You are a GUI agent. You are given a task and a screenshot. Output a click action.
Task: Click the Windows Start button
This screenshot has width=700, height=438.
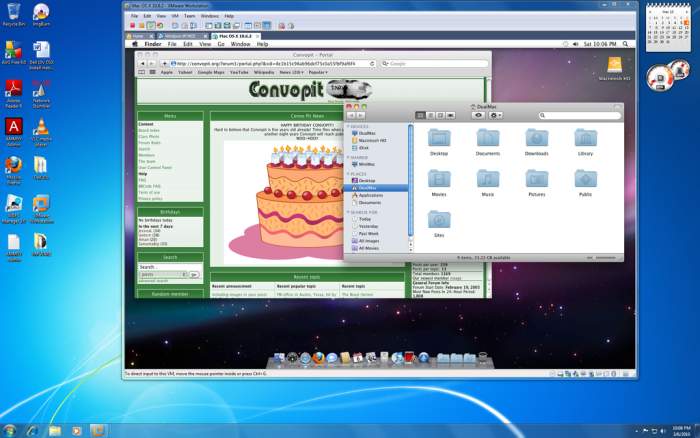tap(9, 431)
